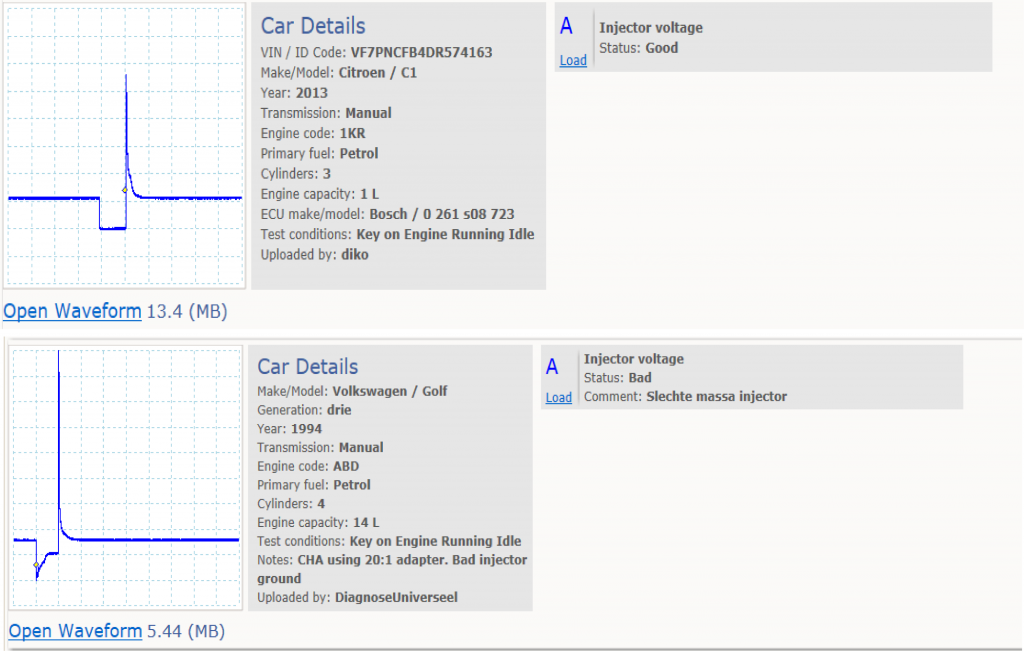Click the Citroen Test conditions entry
Screen dimensions: 1024x651
click(x=397, y=234)
